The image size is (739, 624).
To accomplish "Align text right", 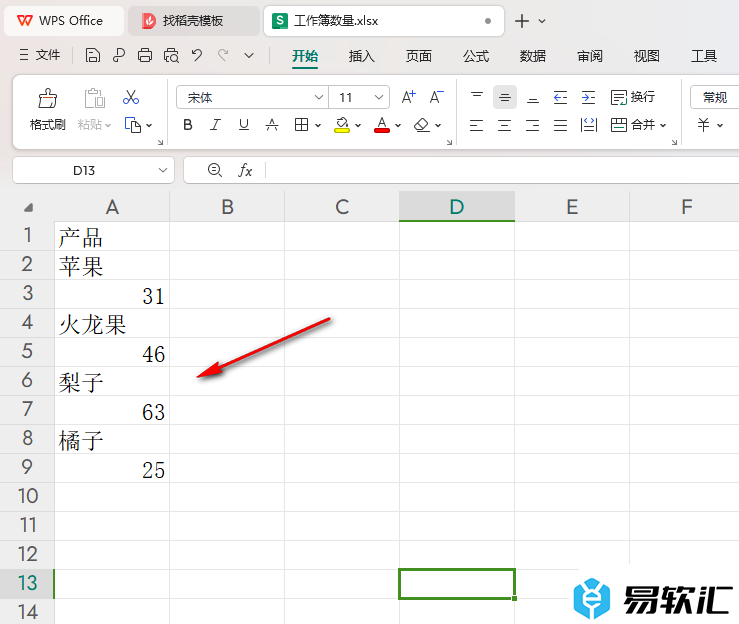I will (533, 125).
